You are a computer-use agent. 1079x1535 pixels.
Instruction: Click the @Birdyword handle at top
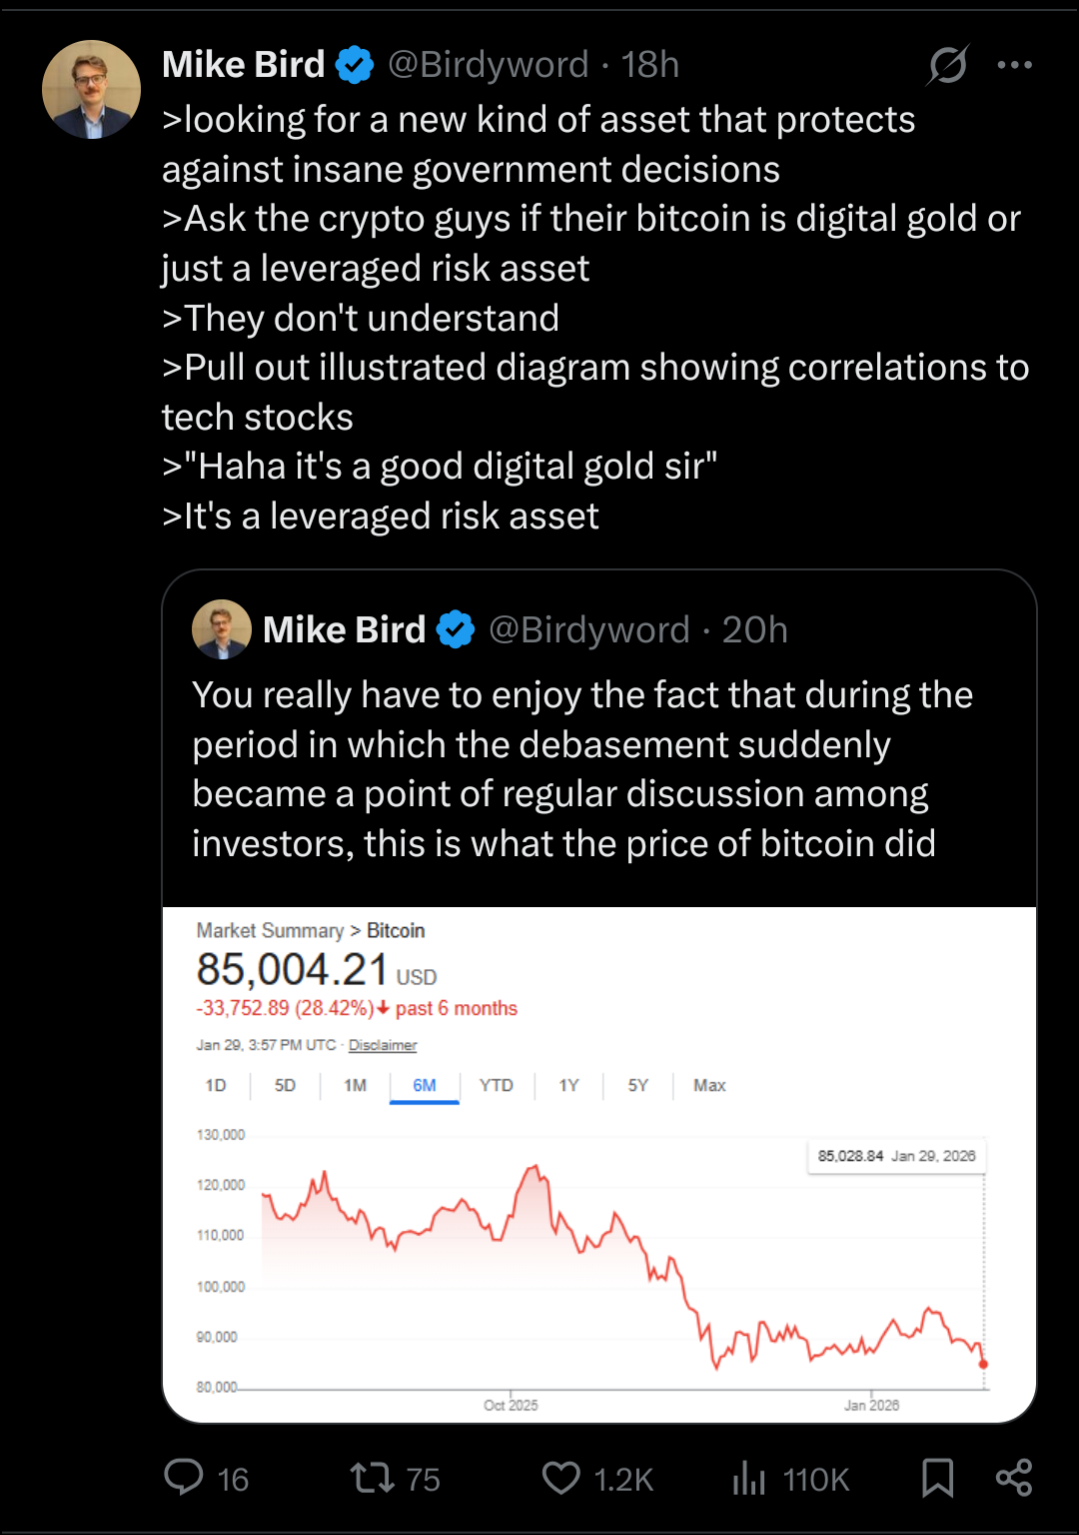coord(488,65)
